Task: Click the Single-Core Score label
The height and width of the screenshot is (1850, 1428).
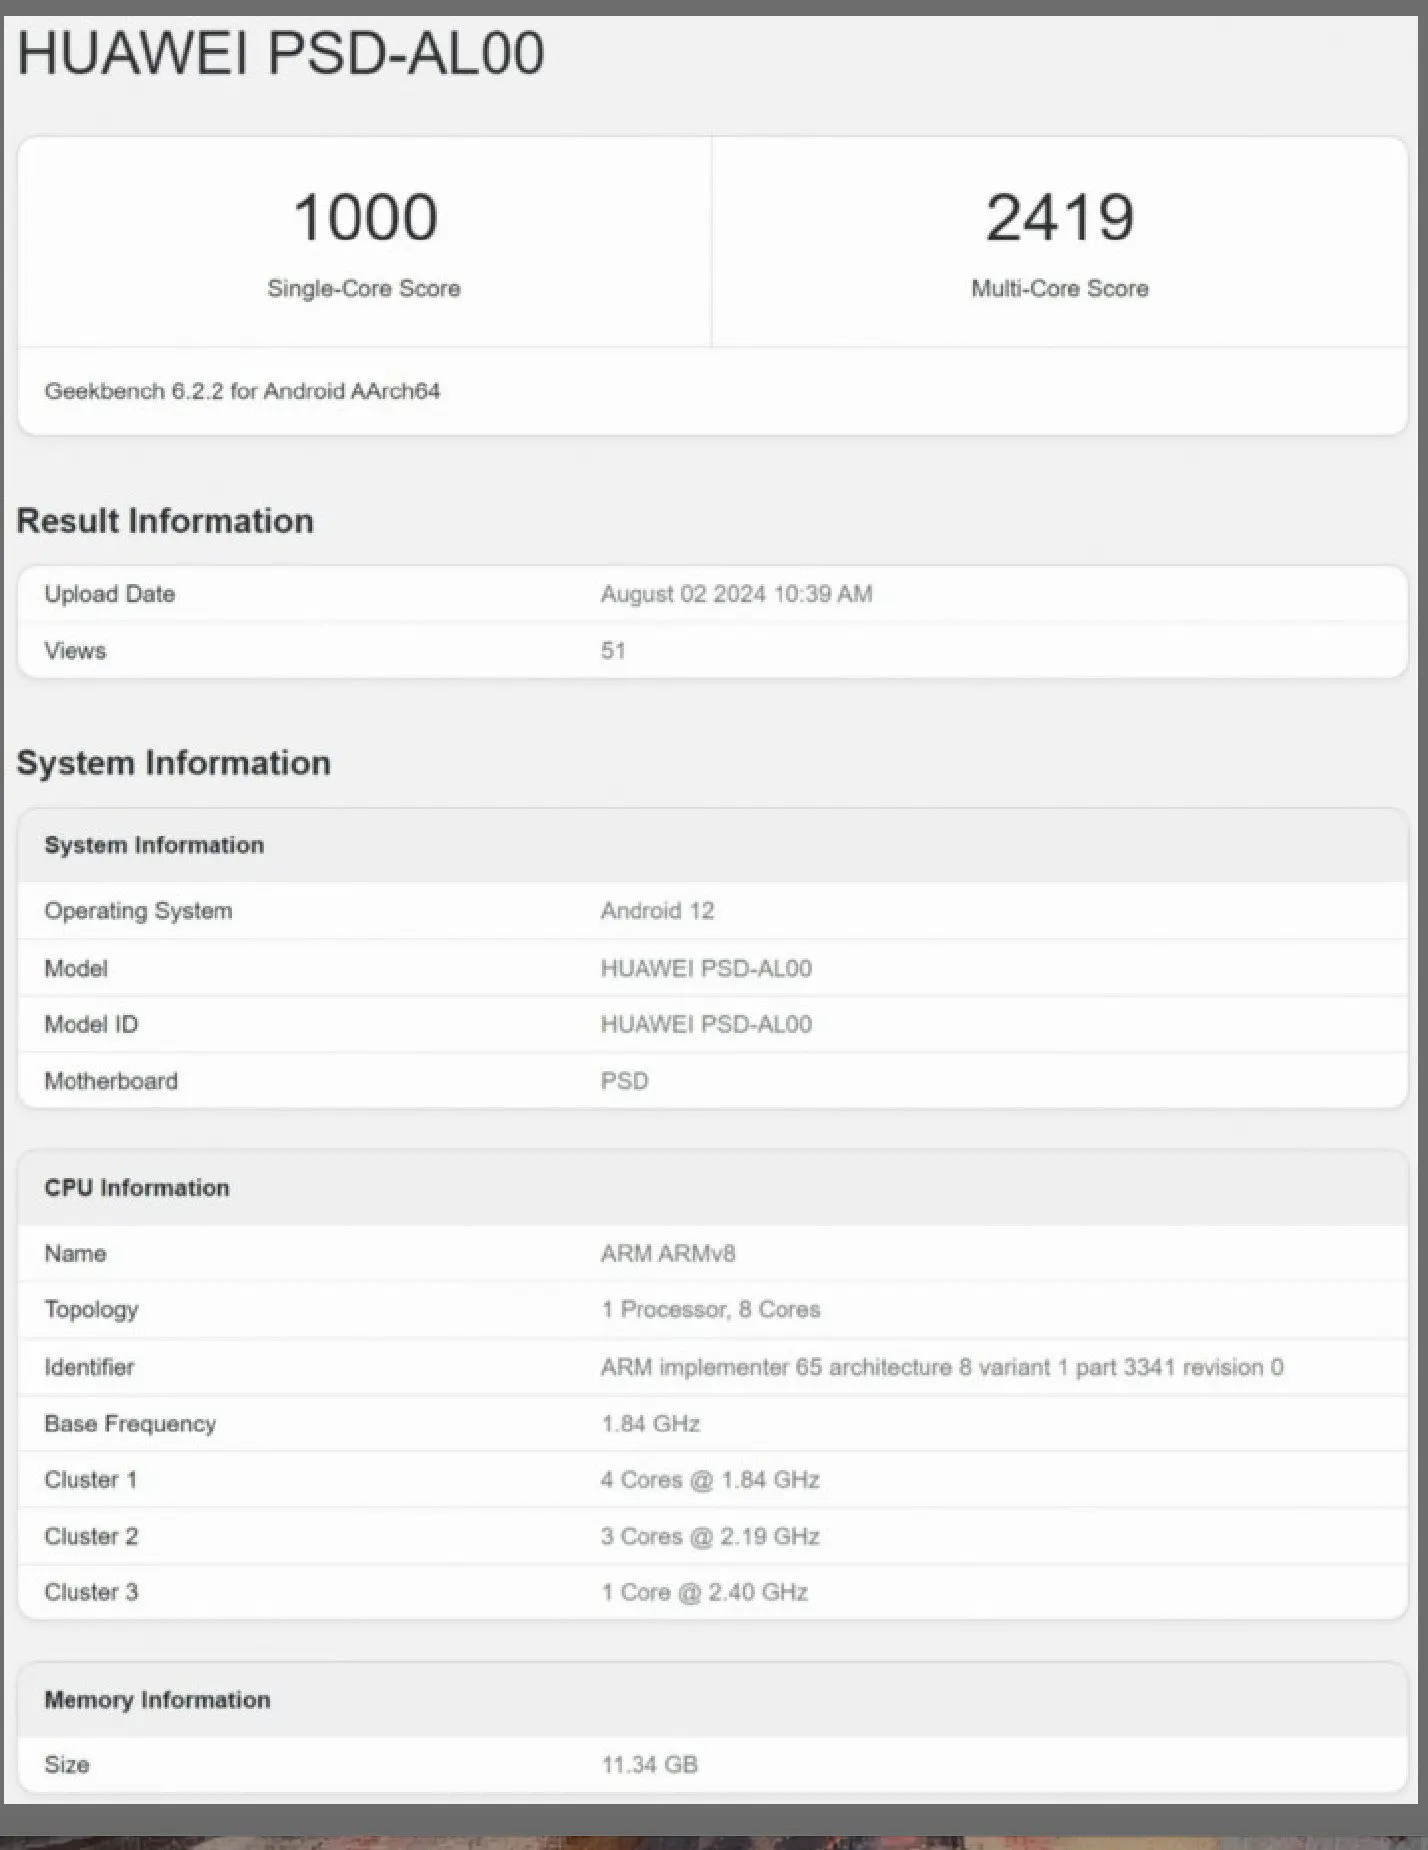Action: [364, 288]
